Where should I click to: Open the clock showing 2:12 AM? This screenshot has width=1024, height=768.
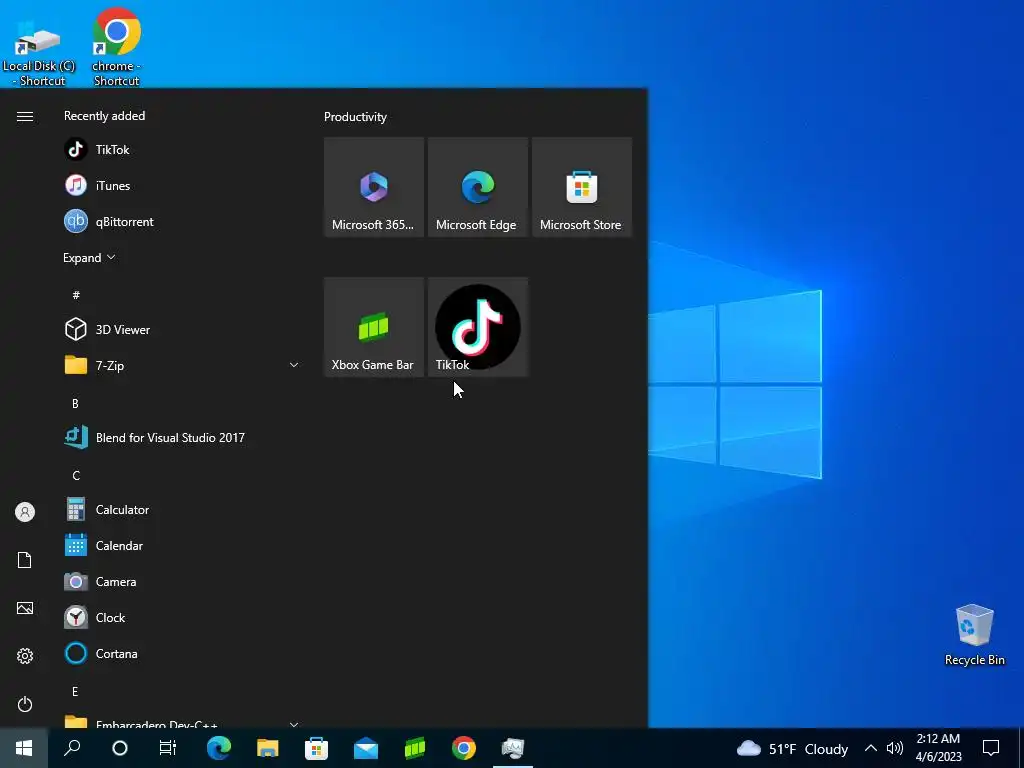pyautogui.click(x=938, y=748)
